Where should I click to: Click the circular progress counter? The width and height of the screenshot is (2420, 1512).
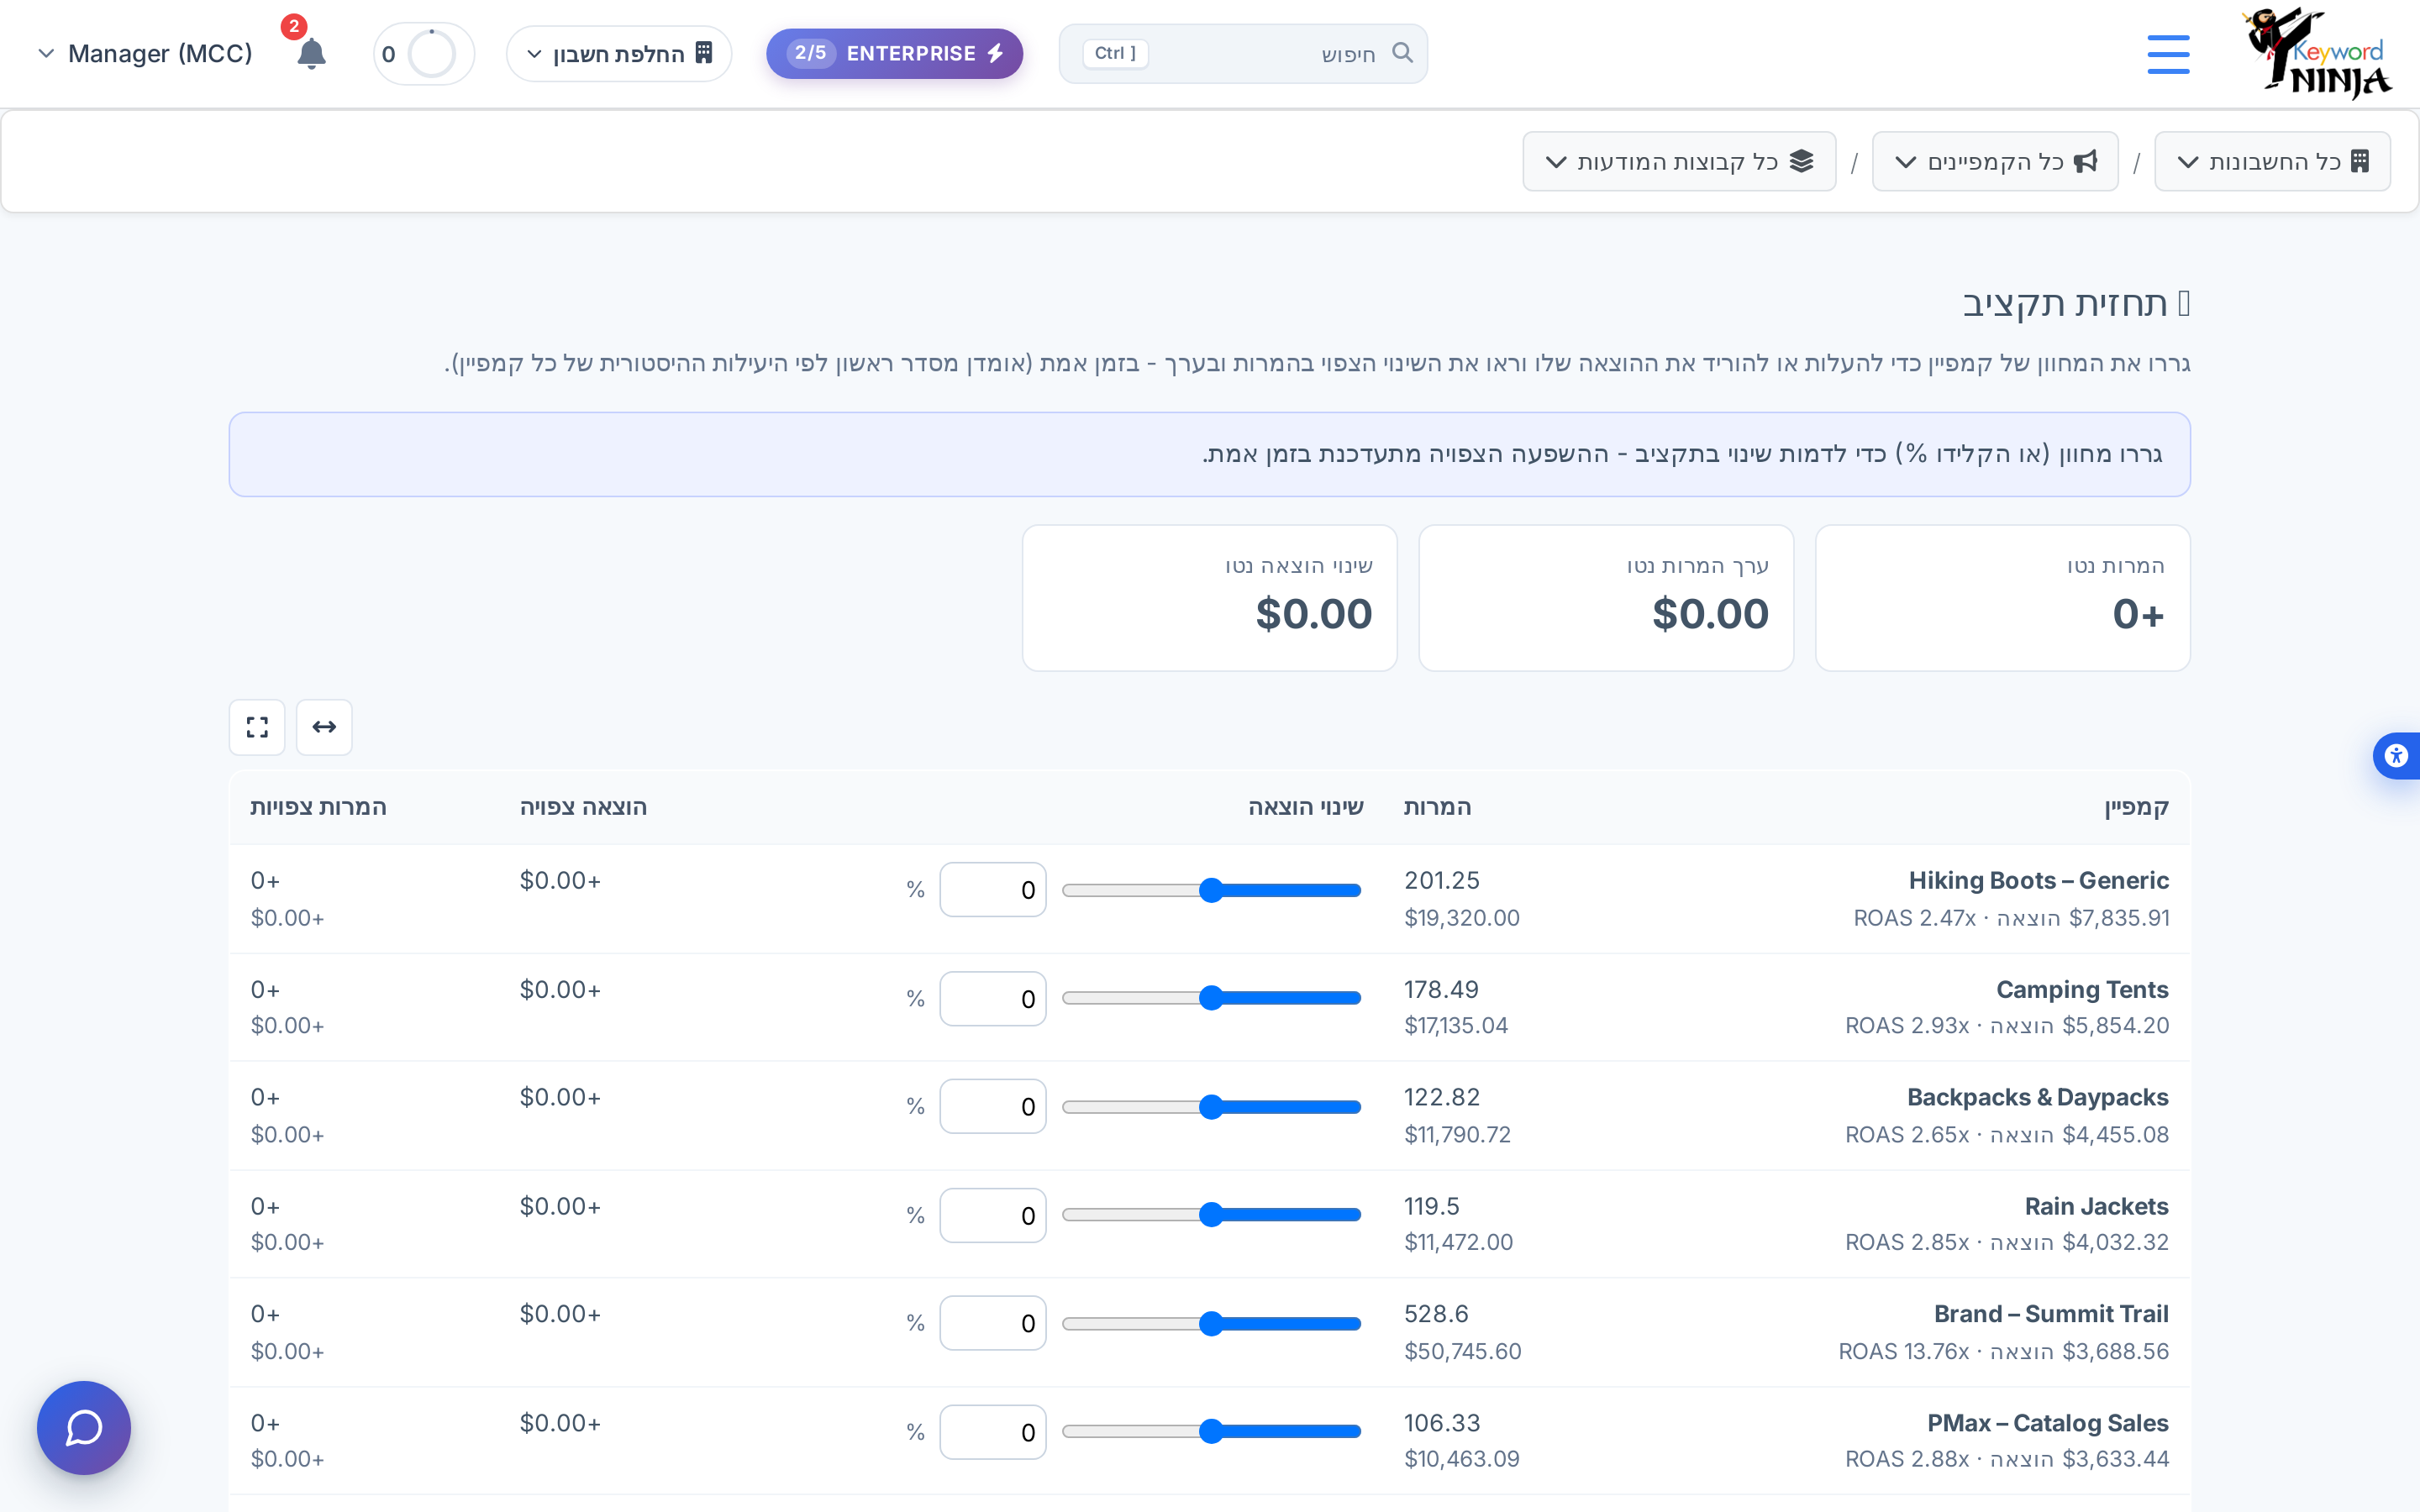(424, 54)
